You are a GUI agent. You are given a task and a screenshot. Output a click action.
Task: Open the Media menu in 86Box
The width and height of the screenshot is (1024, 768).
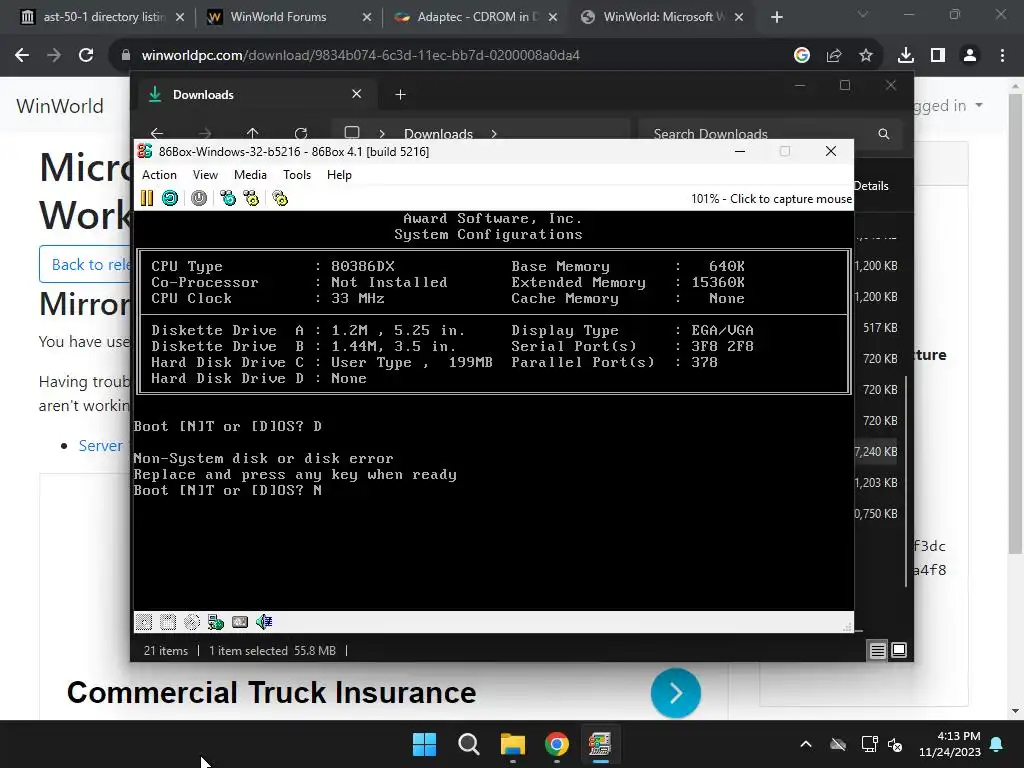pyautogui.click(x=250, y=175)
